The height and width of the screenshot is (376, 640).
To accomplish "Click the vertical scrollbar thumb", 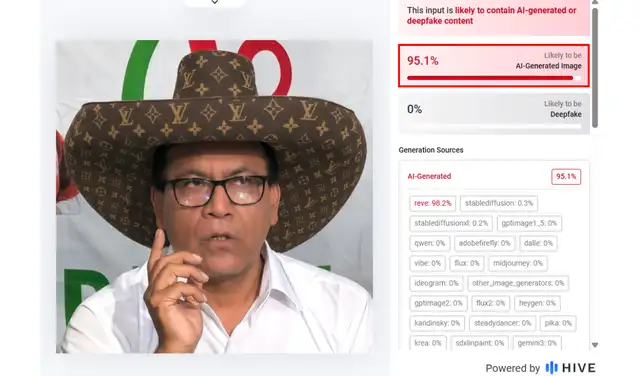I will pos(595,67).
